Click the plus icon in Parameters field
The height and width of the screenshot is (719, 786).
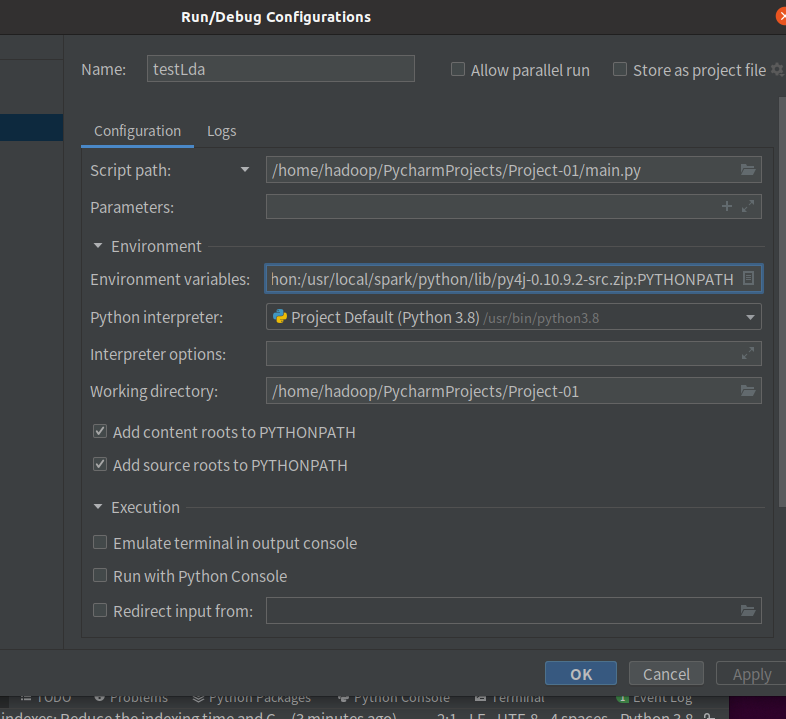[727, 207]
